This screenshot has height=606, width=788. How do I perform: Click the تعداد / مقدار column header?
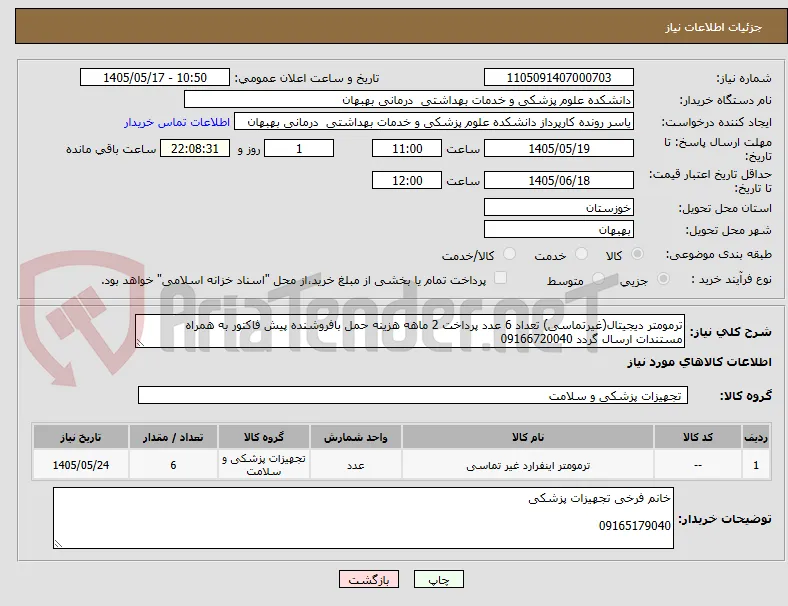coord(173,437)
